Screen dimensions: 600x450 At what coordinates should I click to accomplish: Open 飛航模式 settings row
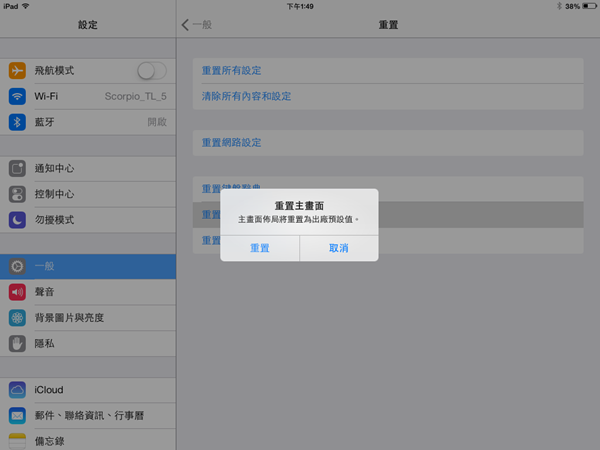(x=88, y=71)
